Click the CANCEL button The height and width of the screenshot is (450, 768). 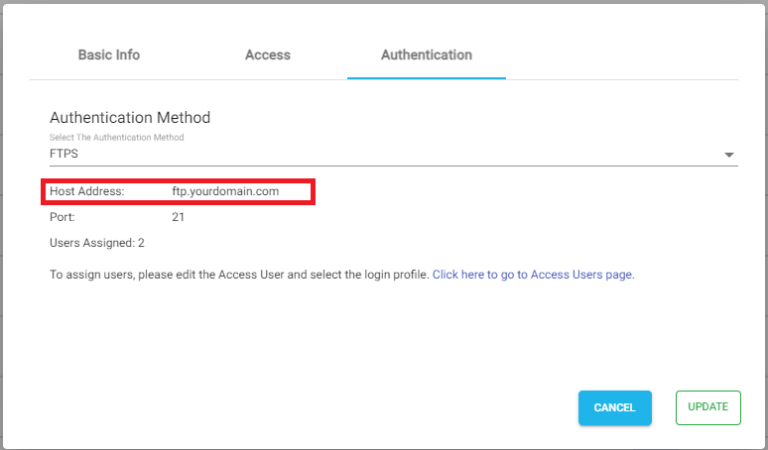point(615,407)
